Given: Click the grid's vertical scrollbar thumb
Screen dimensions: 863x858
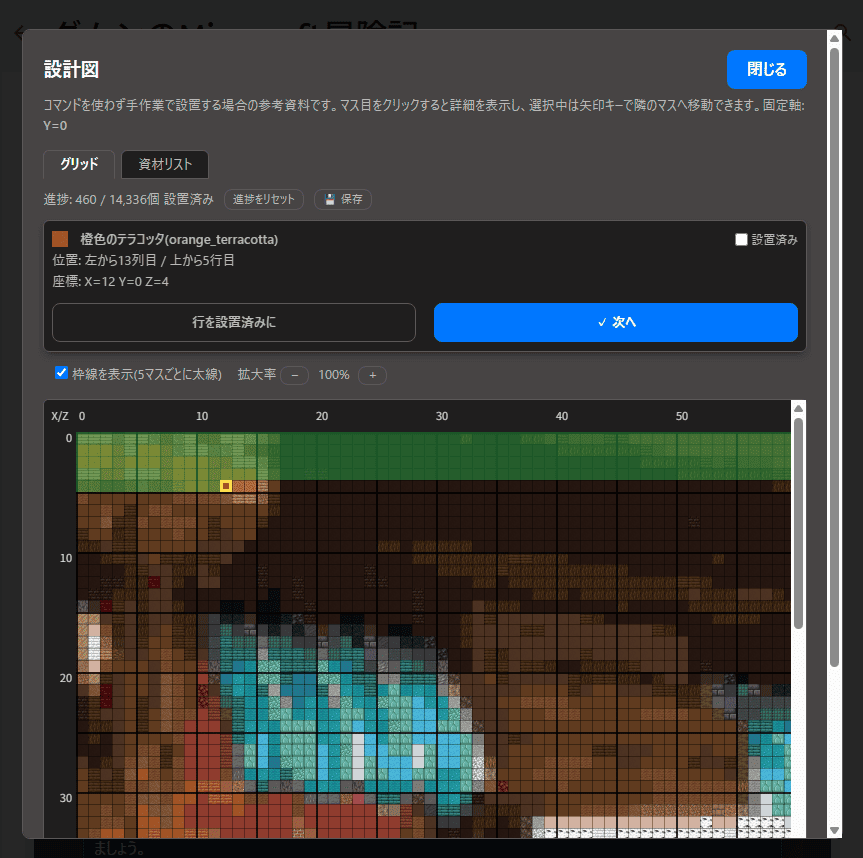Looking at the screenshot, I should point(798,523).
